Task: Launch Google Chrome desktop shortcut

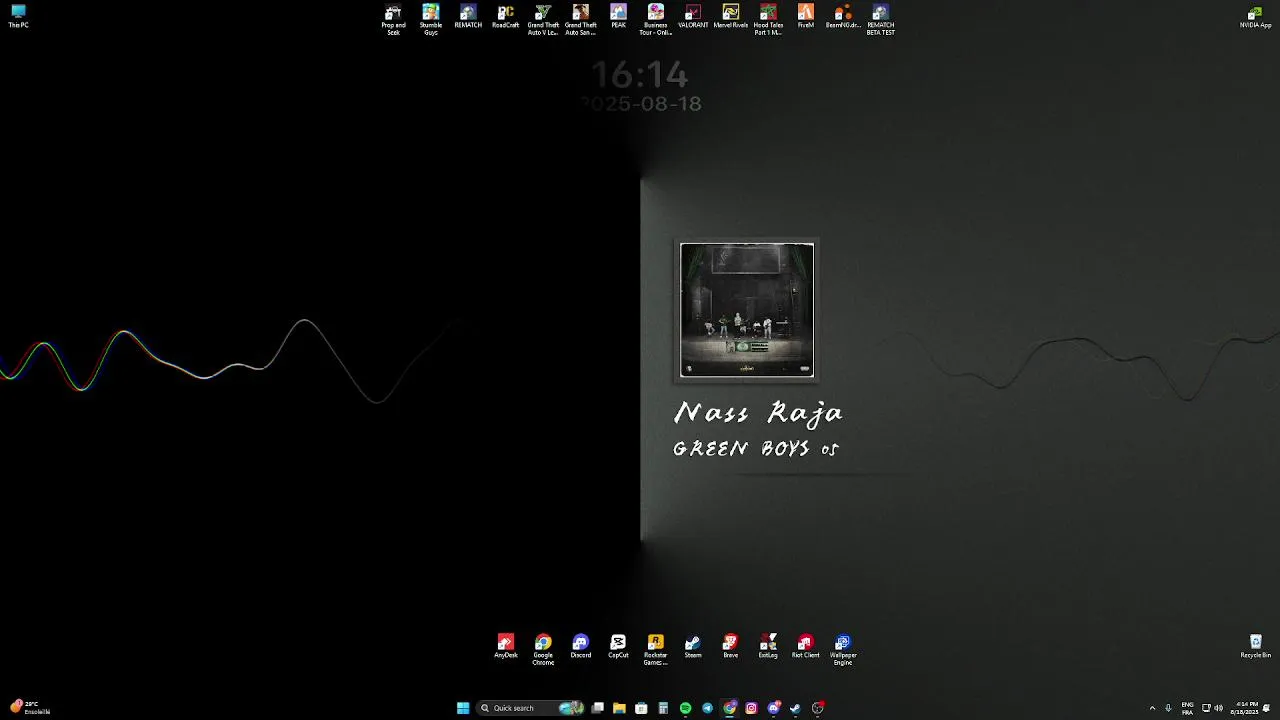Action: 543,650
